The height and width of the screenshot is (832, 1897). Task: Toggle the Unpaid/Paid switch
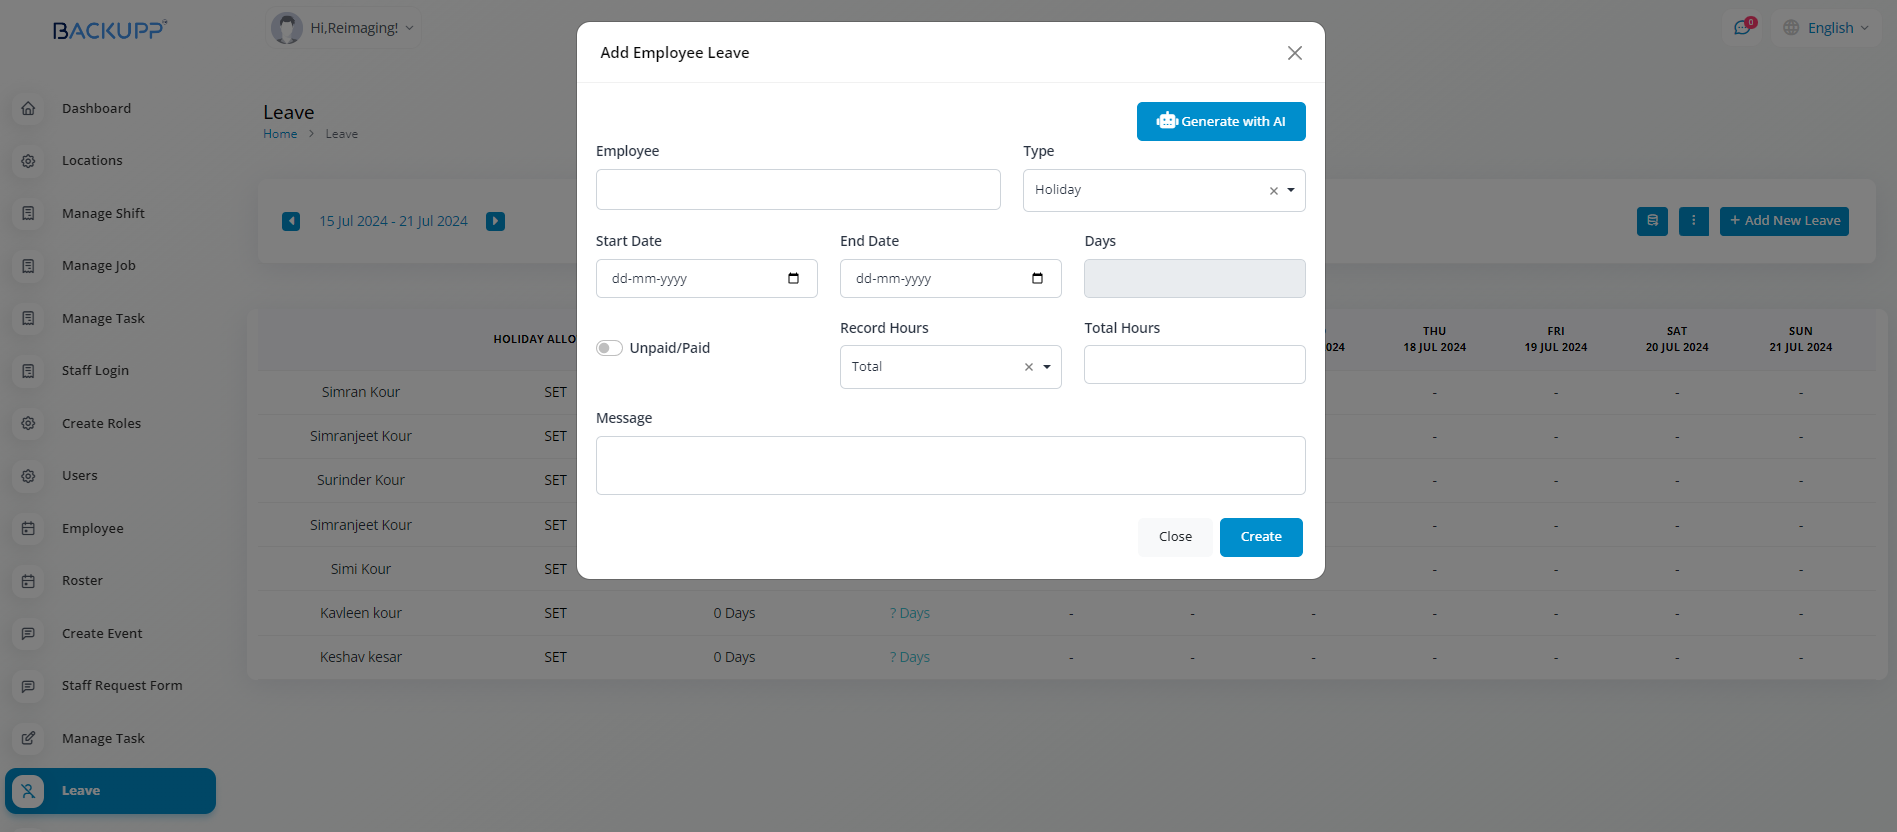(x=609, y=348)
